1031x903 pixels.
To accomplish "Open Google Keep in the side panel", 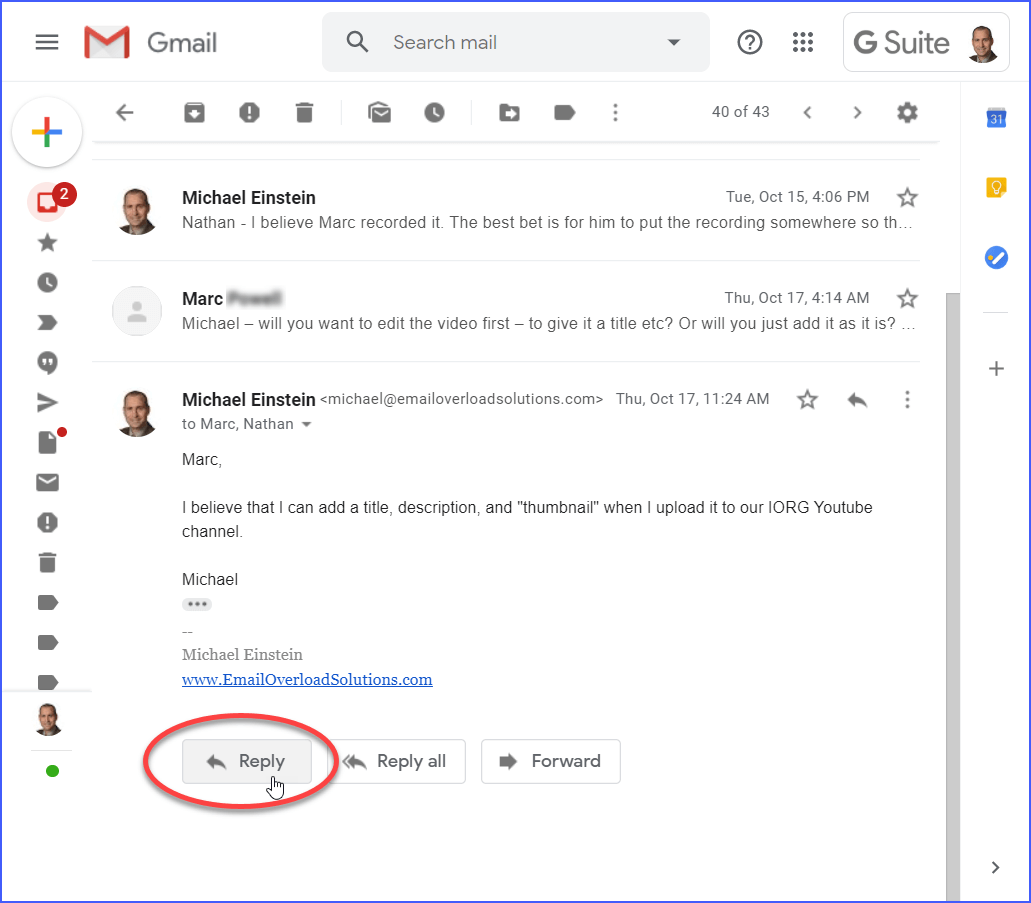I will (x=996, y=187).
